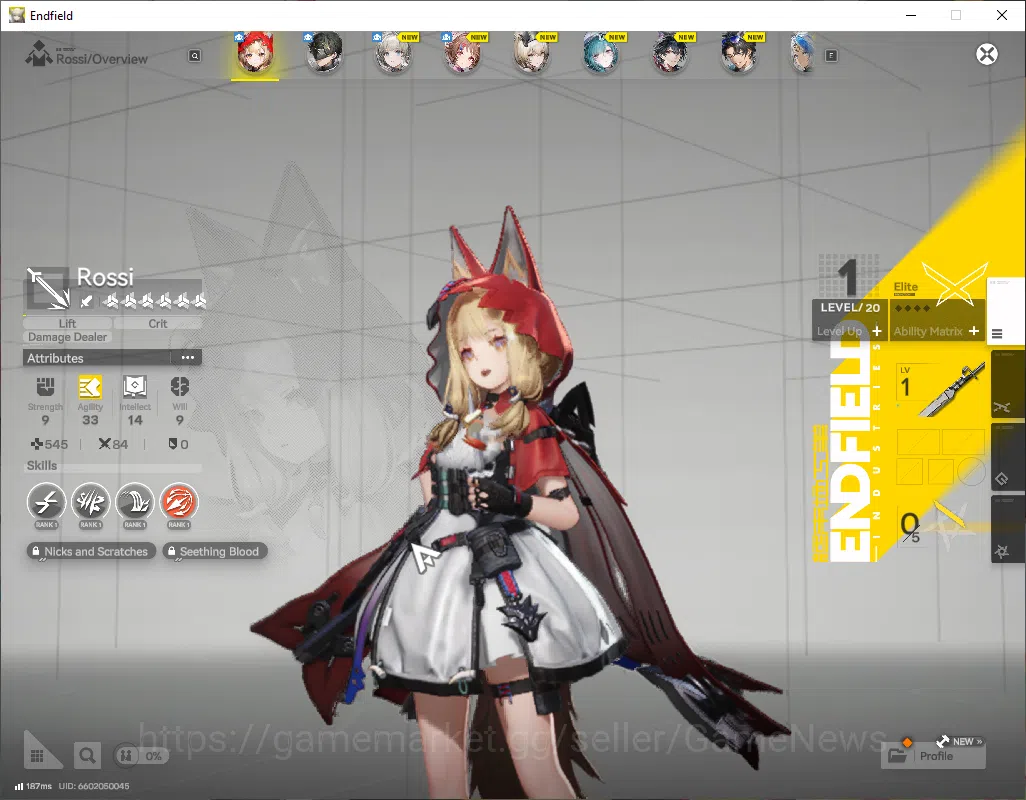The width and height of the screenshot is (1026, 800).
Task: Click the Q key prompt beside roster
Action: [195, 56]
